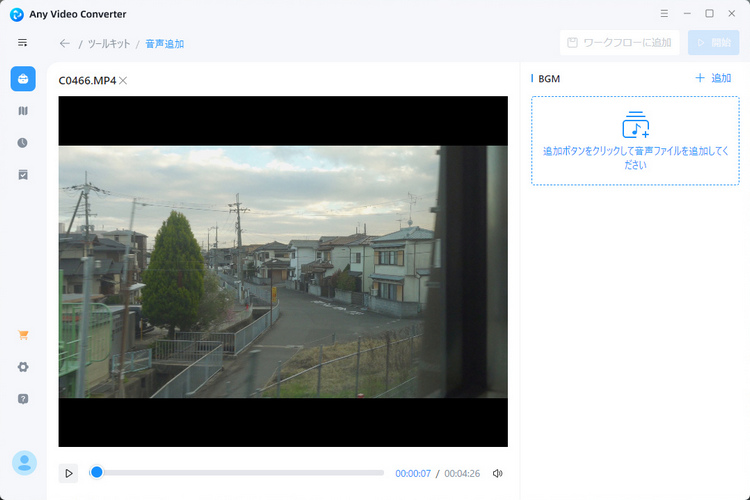Viewport: 750px width, 500px height.
Task: Open the format convert sidebar icon
Action: tap(23, 111)
